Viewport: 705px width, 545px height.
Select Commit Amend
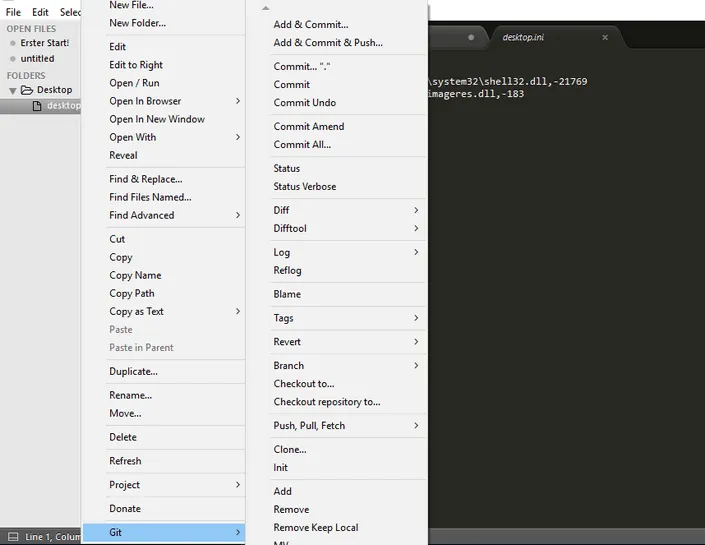(309, 126)
